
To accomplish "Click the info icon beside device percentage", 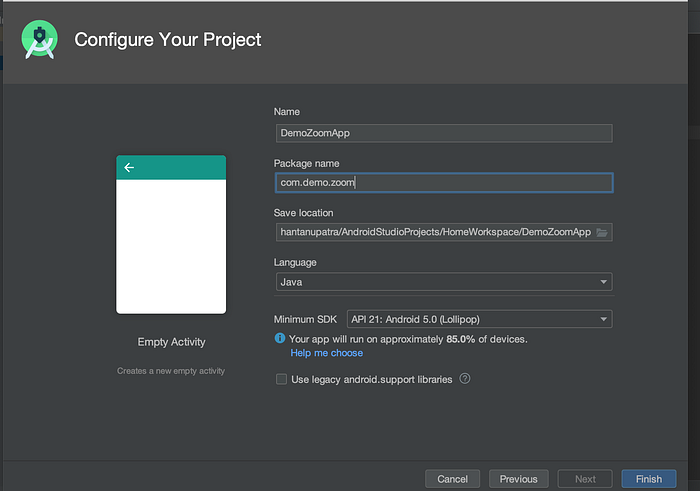I will tap(280, 339).
